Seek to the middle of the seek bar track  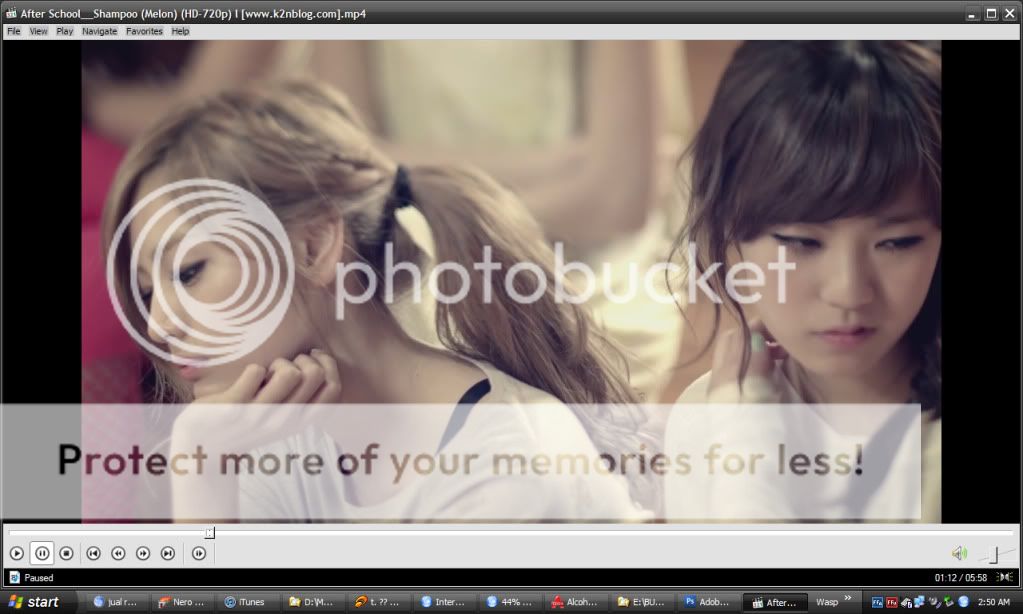coord(511,533)
